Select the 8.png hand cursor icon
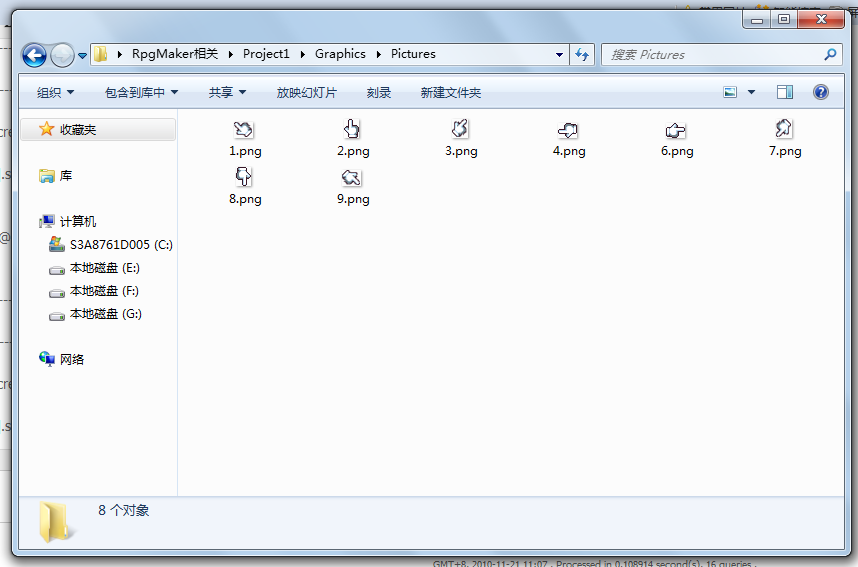The height and width of the screenshot is (567, 858). (244, 177)
